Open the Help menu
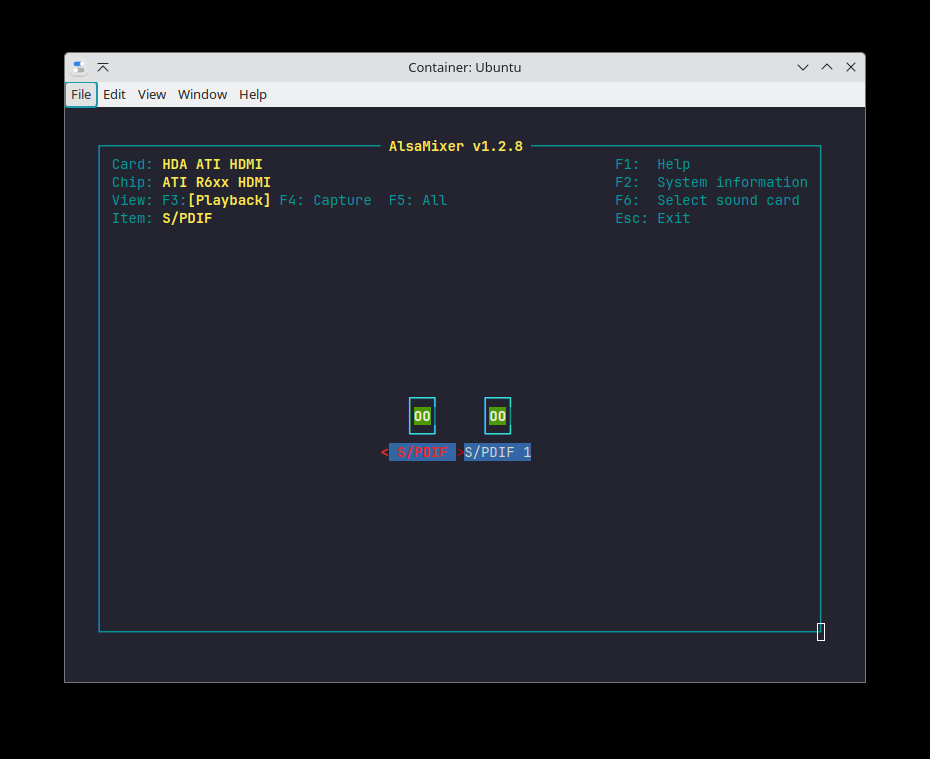This screenshot has width=930, height=759. (253, 95)
